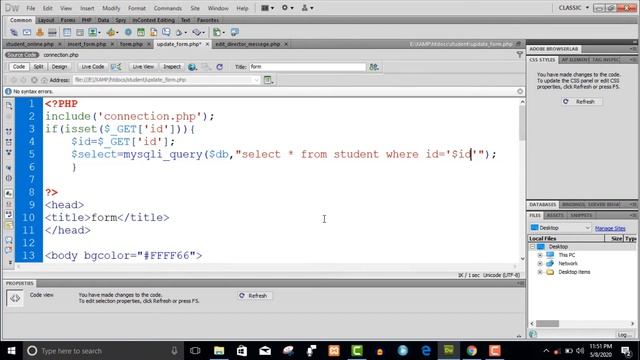Screen dimensions: 640x360
Task: Click the Insert Table icon
Action: click(67, 32)
